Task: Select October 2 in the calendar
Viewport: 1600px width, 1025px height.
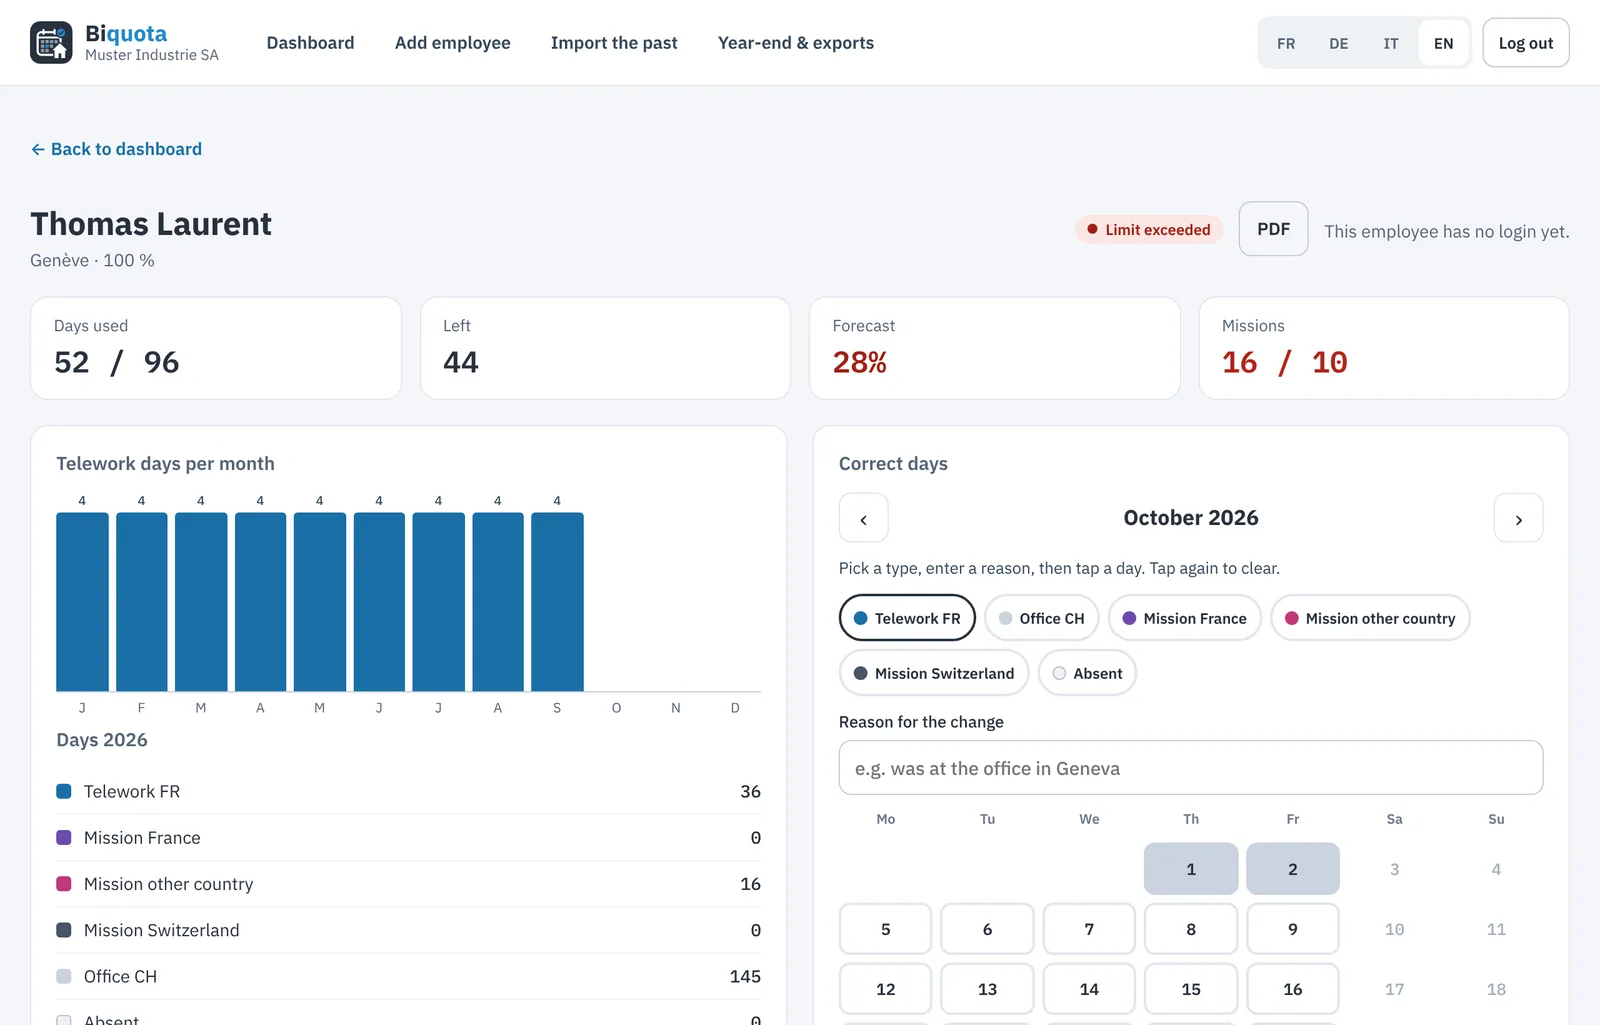Action: (1293, 869)
